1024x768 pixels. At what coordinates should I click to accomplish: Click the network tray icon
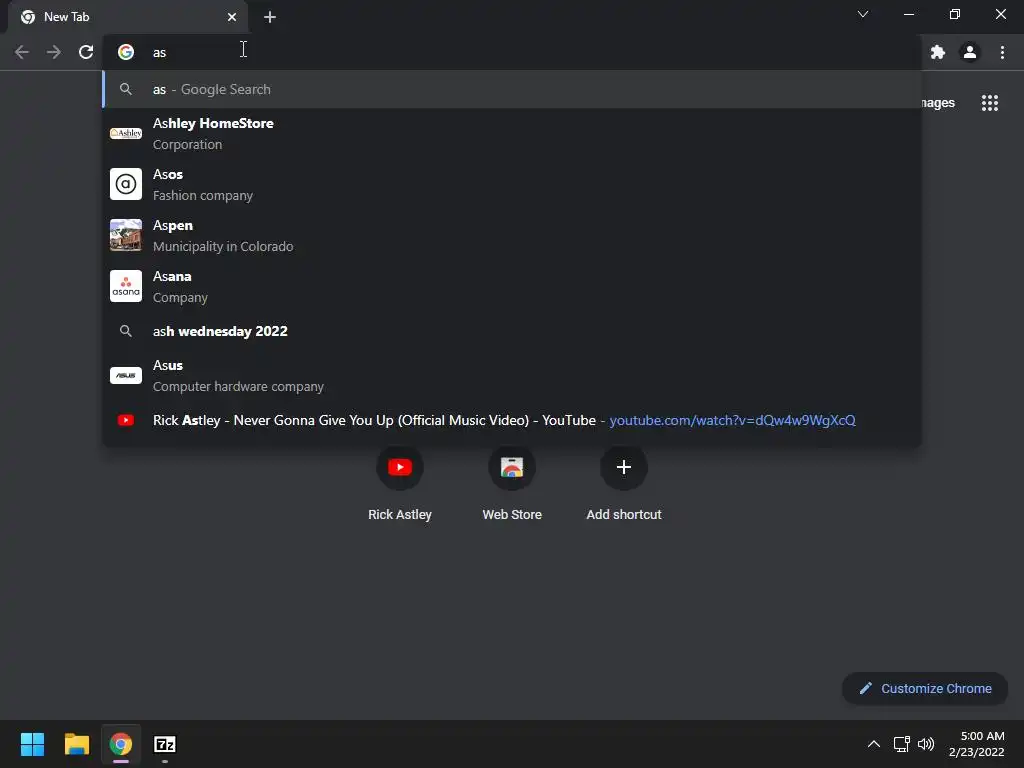[902, 744]
